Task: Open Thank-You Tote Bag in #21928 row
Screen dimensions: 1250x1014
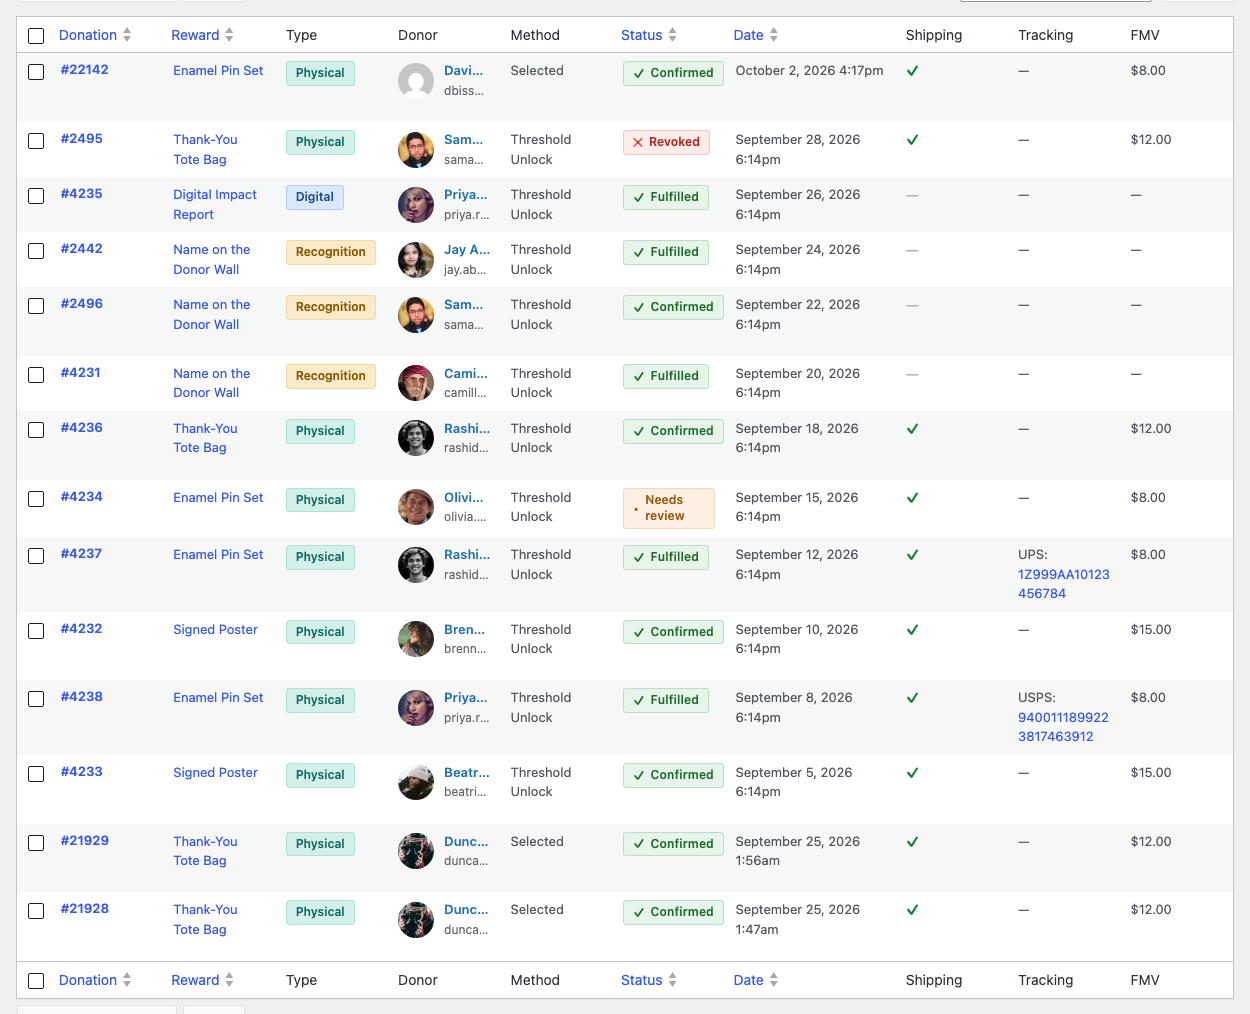Action: (x=205, y=920)
